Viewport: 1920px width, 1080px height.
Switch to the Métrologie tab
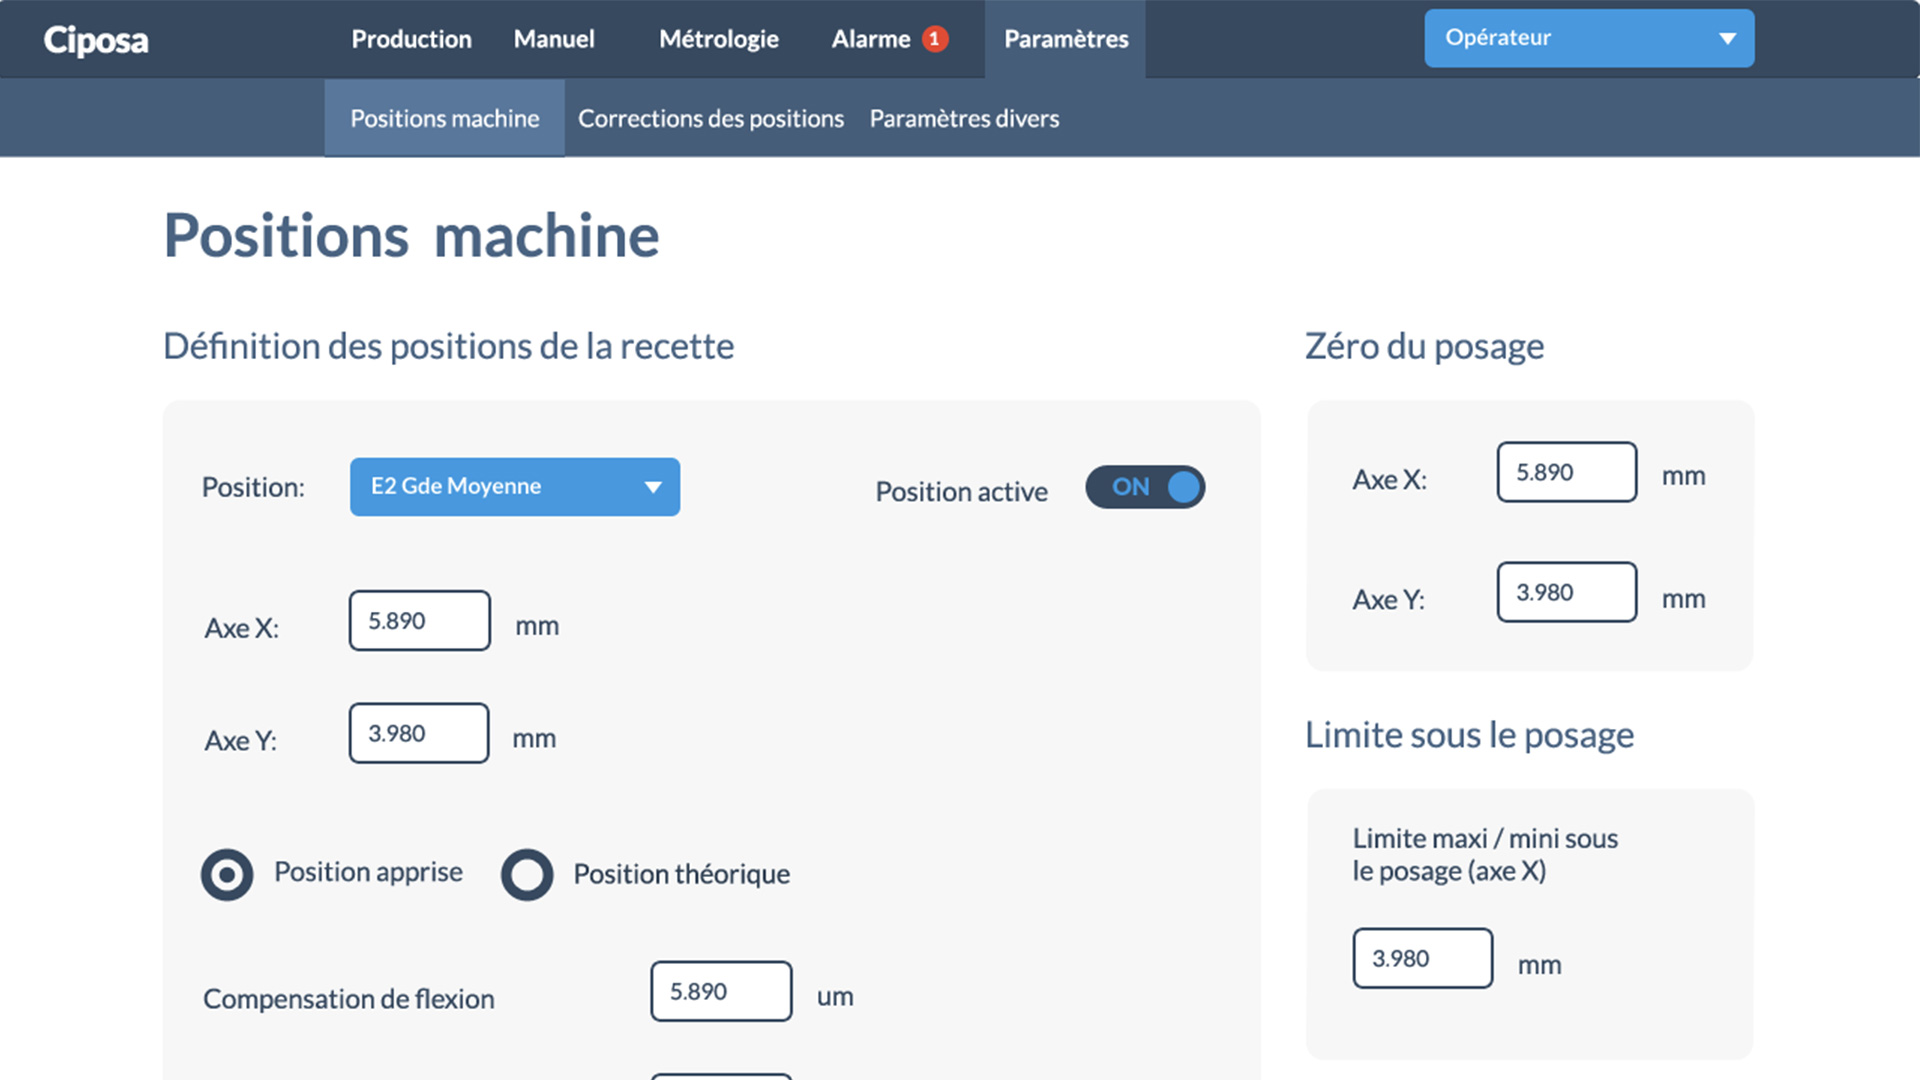click(x=718, y=39)
